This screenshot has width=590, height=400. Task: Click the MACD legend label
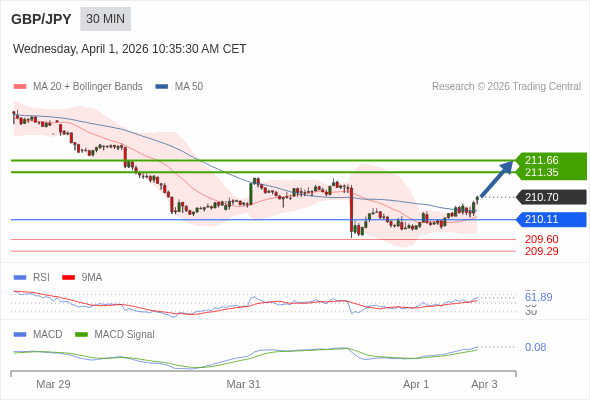pos(48,335)
